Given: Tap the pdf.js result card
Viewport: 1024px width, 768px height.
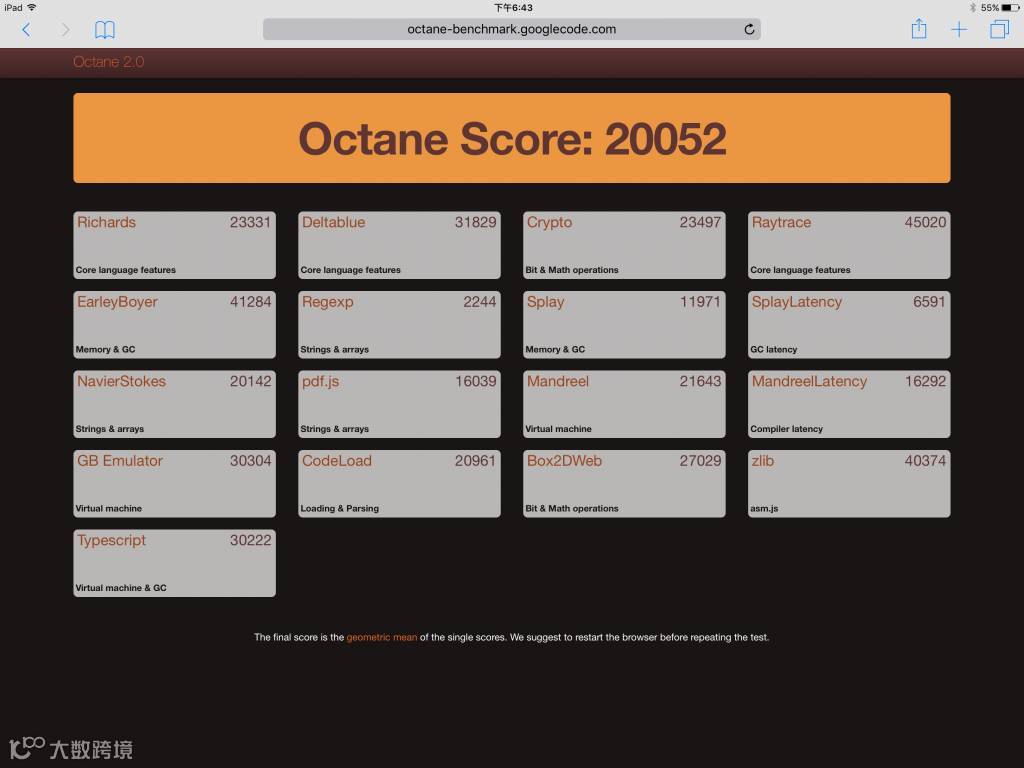Looking at the screenshot, I should coord(399,404).
